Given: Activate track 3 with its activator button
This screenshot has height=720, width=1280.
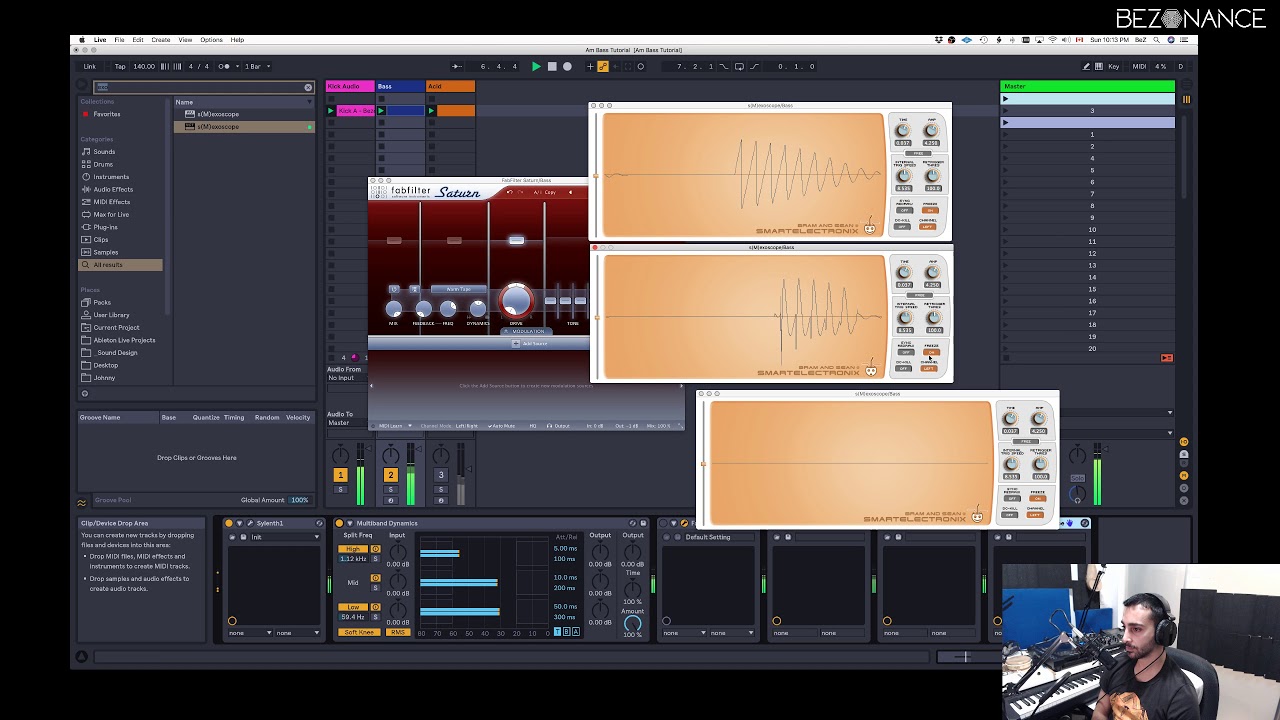Looking at the screenshot, I should pos(440,475).
